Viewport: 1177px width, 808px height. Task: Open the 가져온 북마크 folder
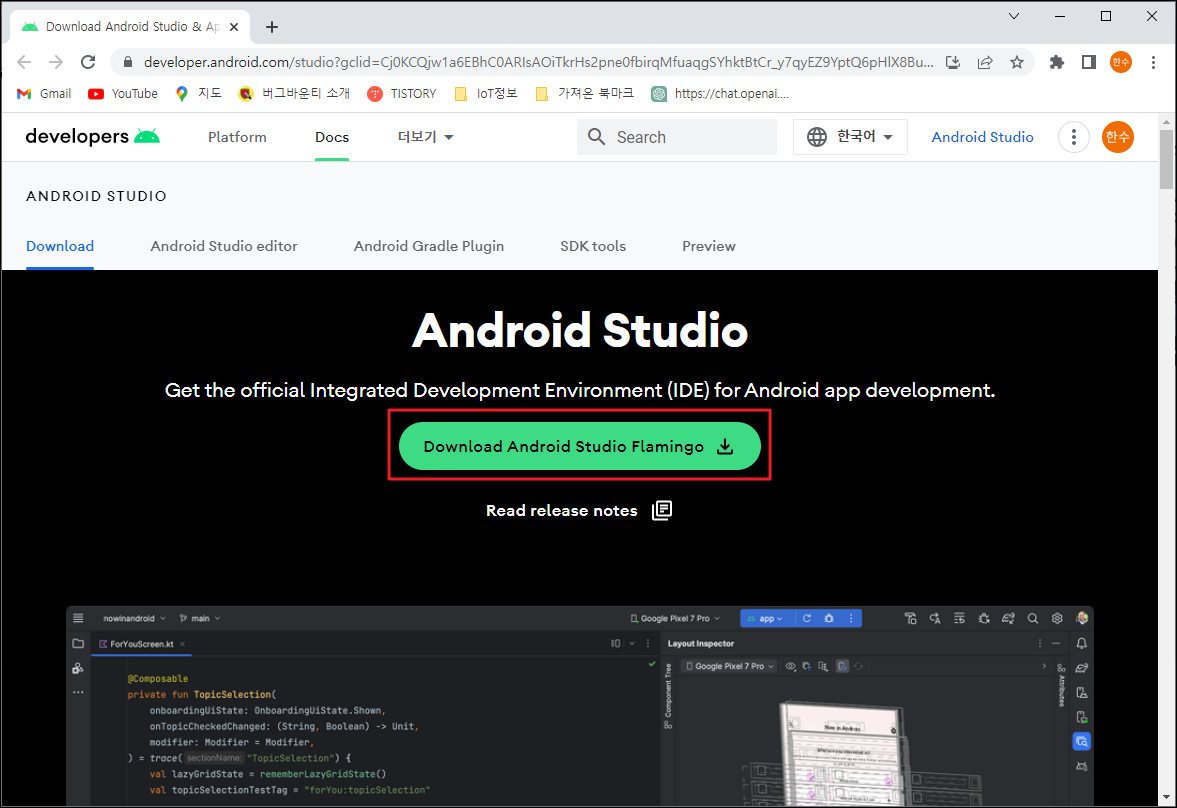click(584, 94)
